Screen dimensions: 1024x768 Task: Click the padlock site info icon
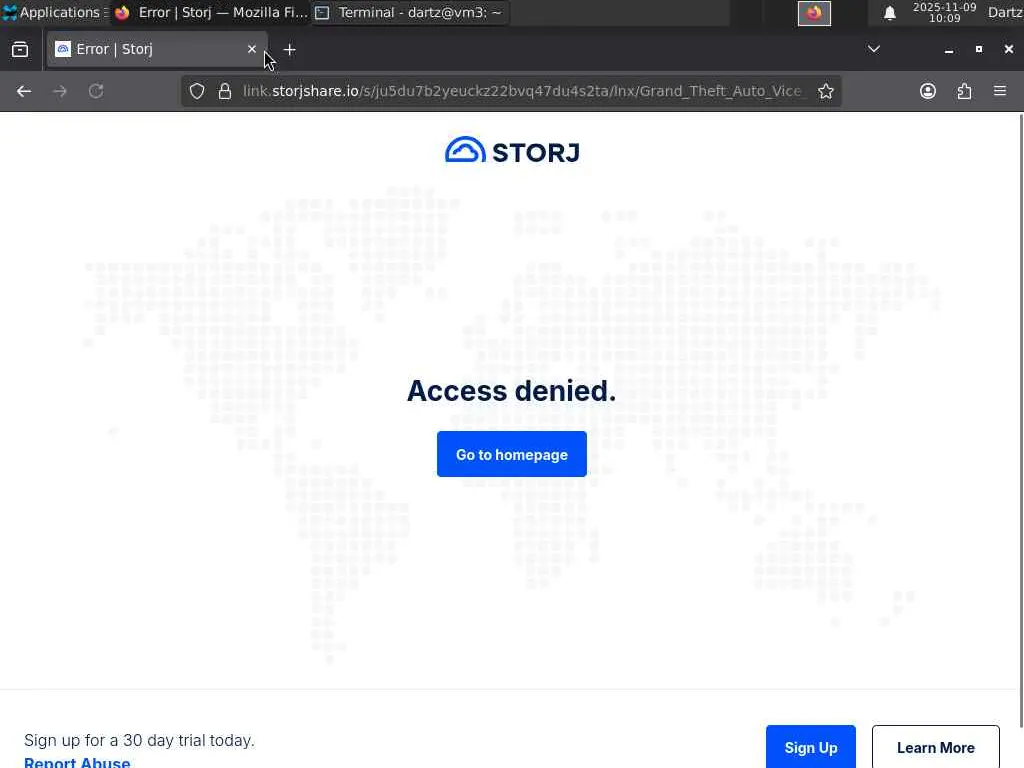[225, 91]
